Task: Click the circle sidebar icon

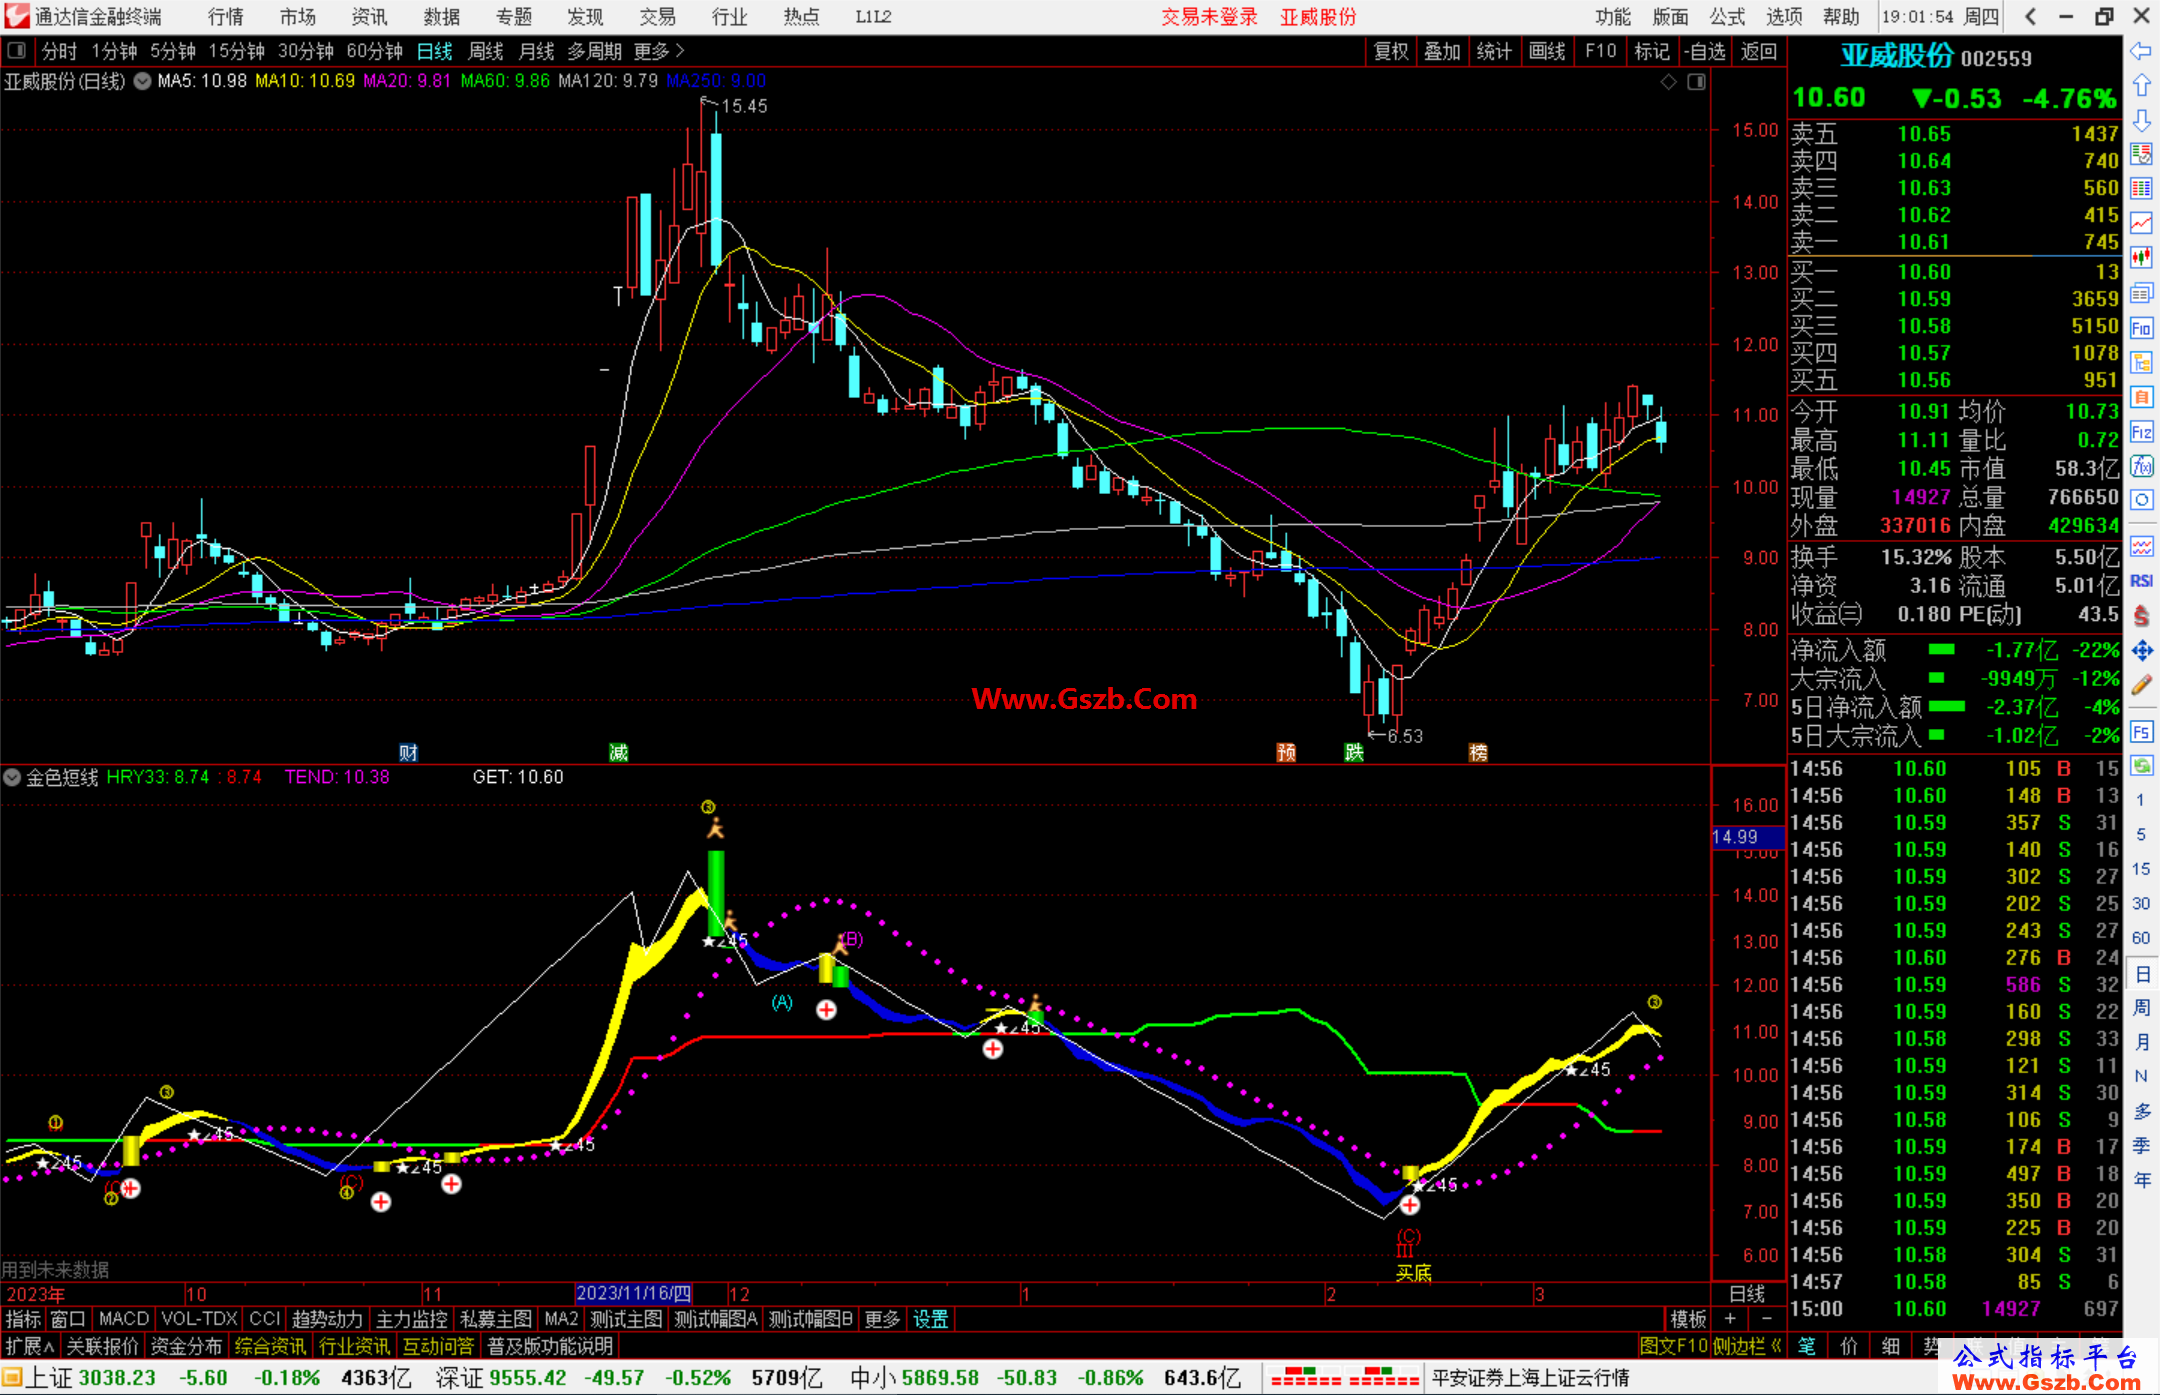Action: click(x=2141, y=500)
